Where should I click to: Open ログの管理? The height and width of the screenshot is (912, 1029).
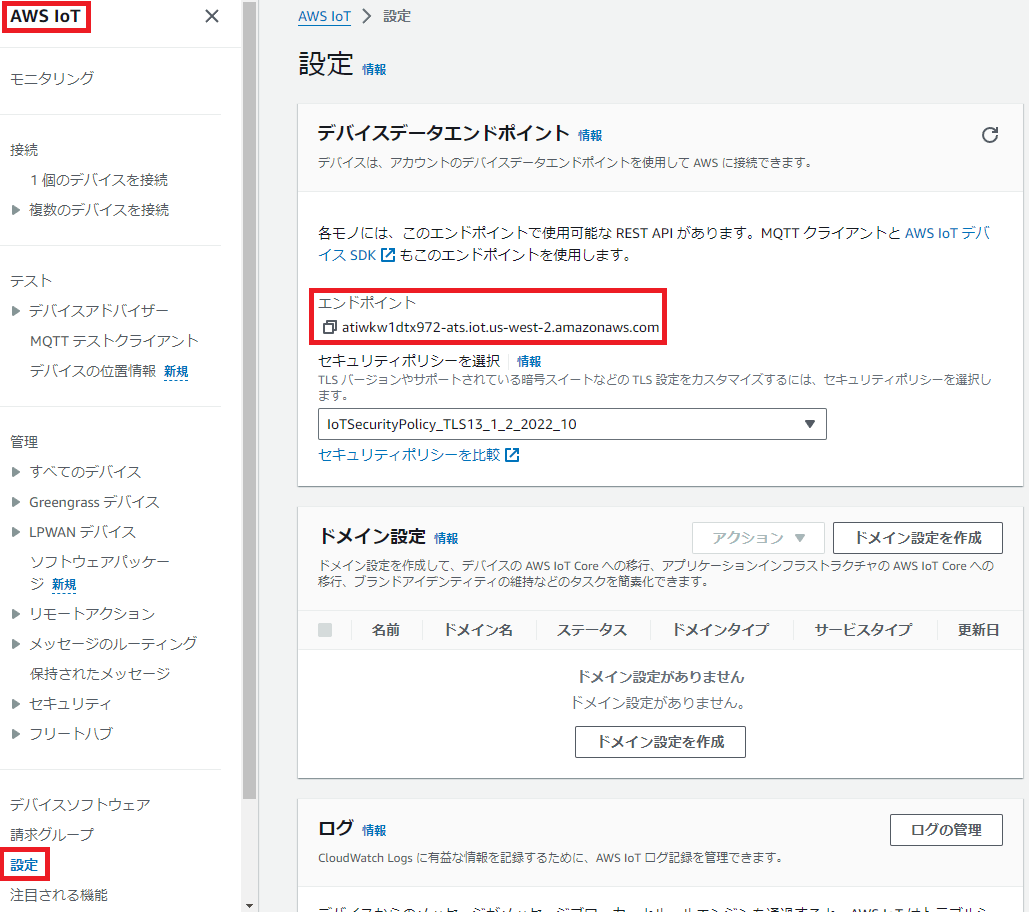pyautogui.click(x=946, y=830)
